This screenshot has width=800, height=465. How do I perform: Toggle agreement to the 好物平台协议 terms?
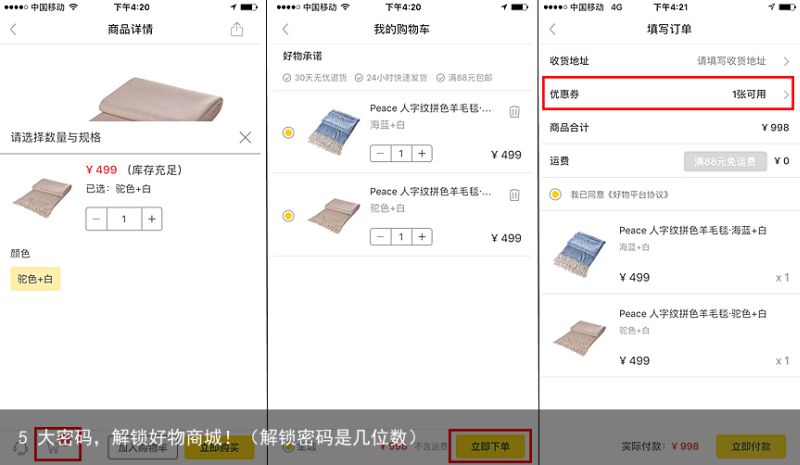(556, 194)
